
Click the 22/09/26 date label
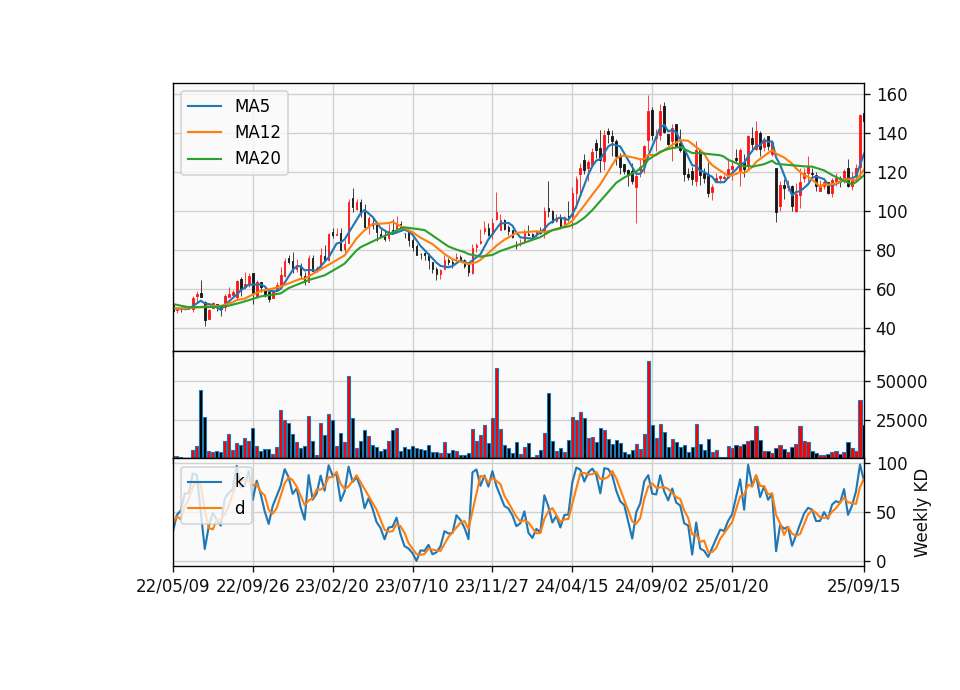tap(253, 586)
